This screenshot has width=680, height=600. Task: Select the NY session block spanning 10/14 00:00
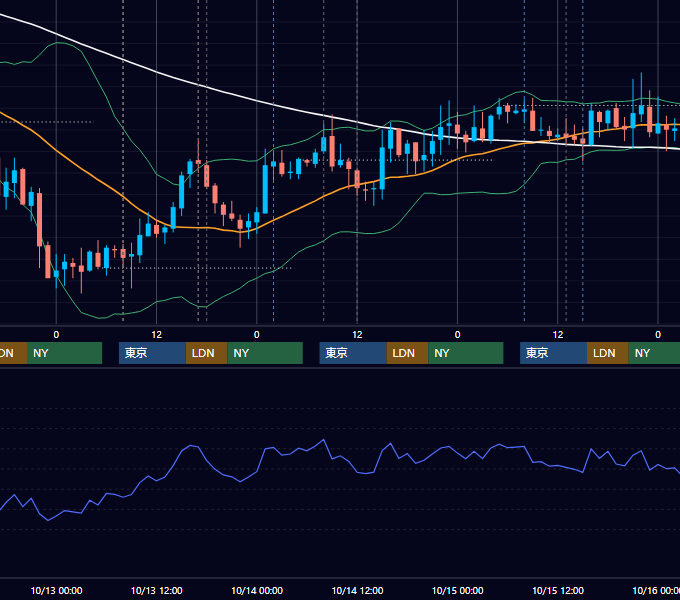coord(265,353)
